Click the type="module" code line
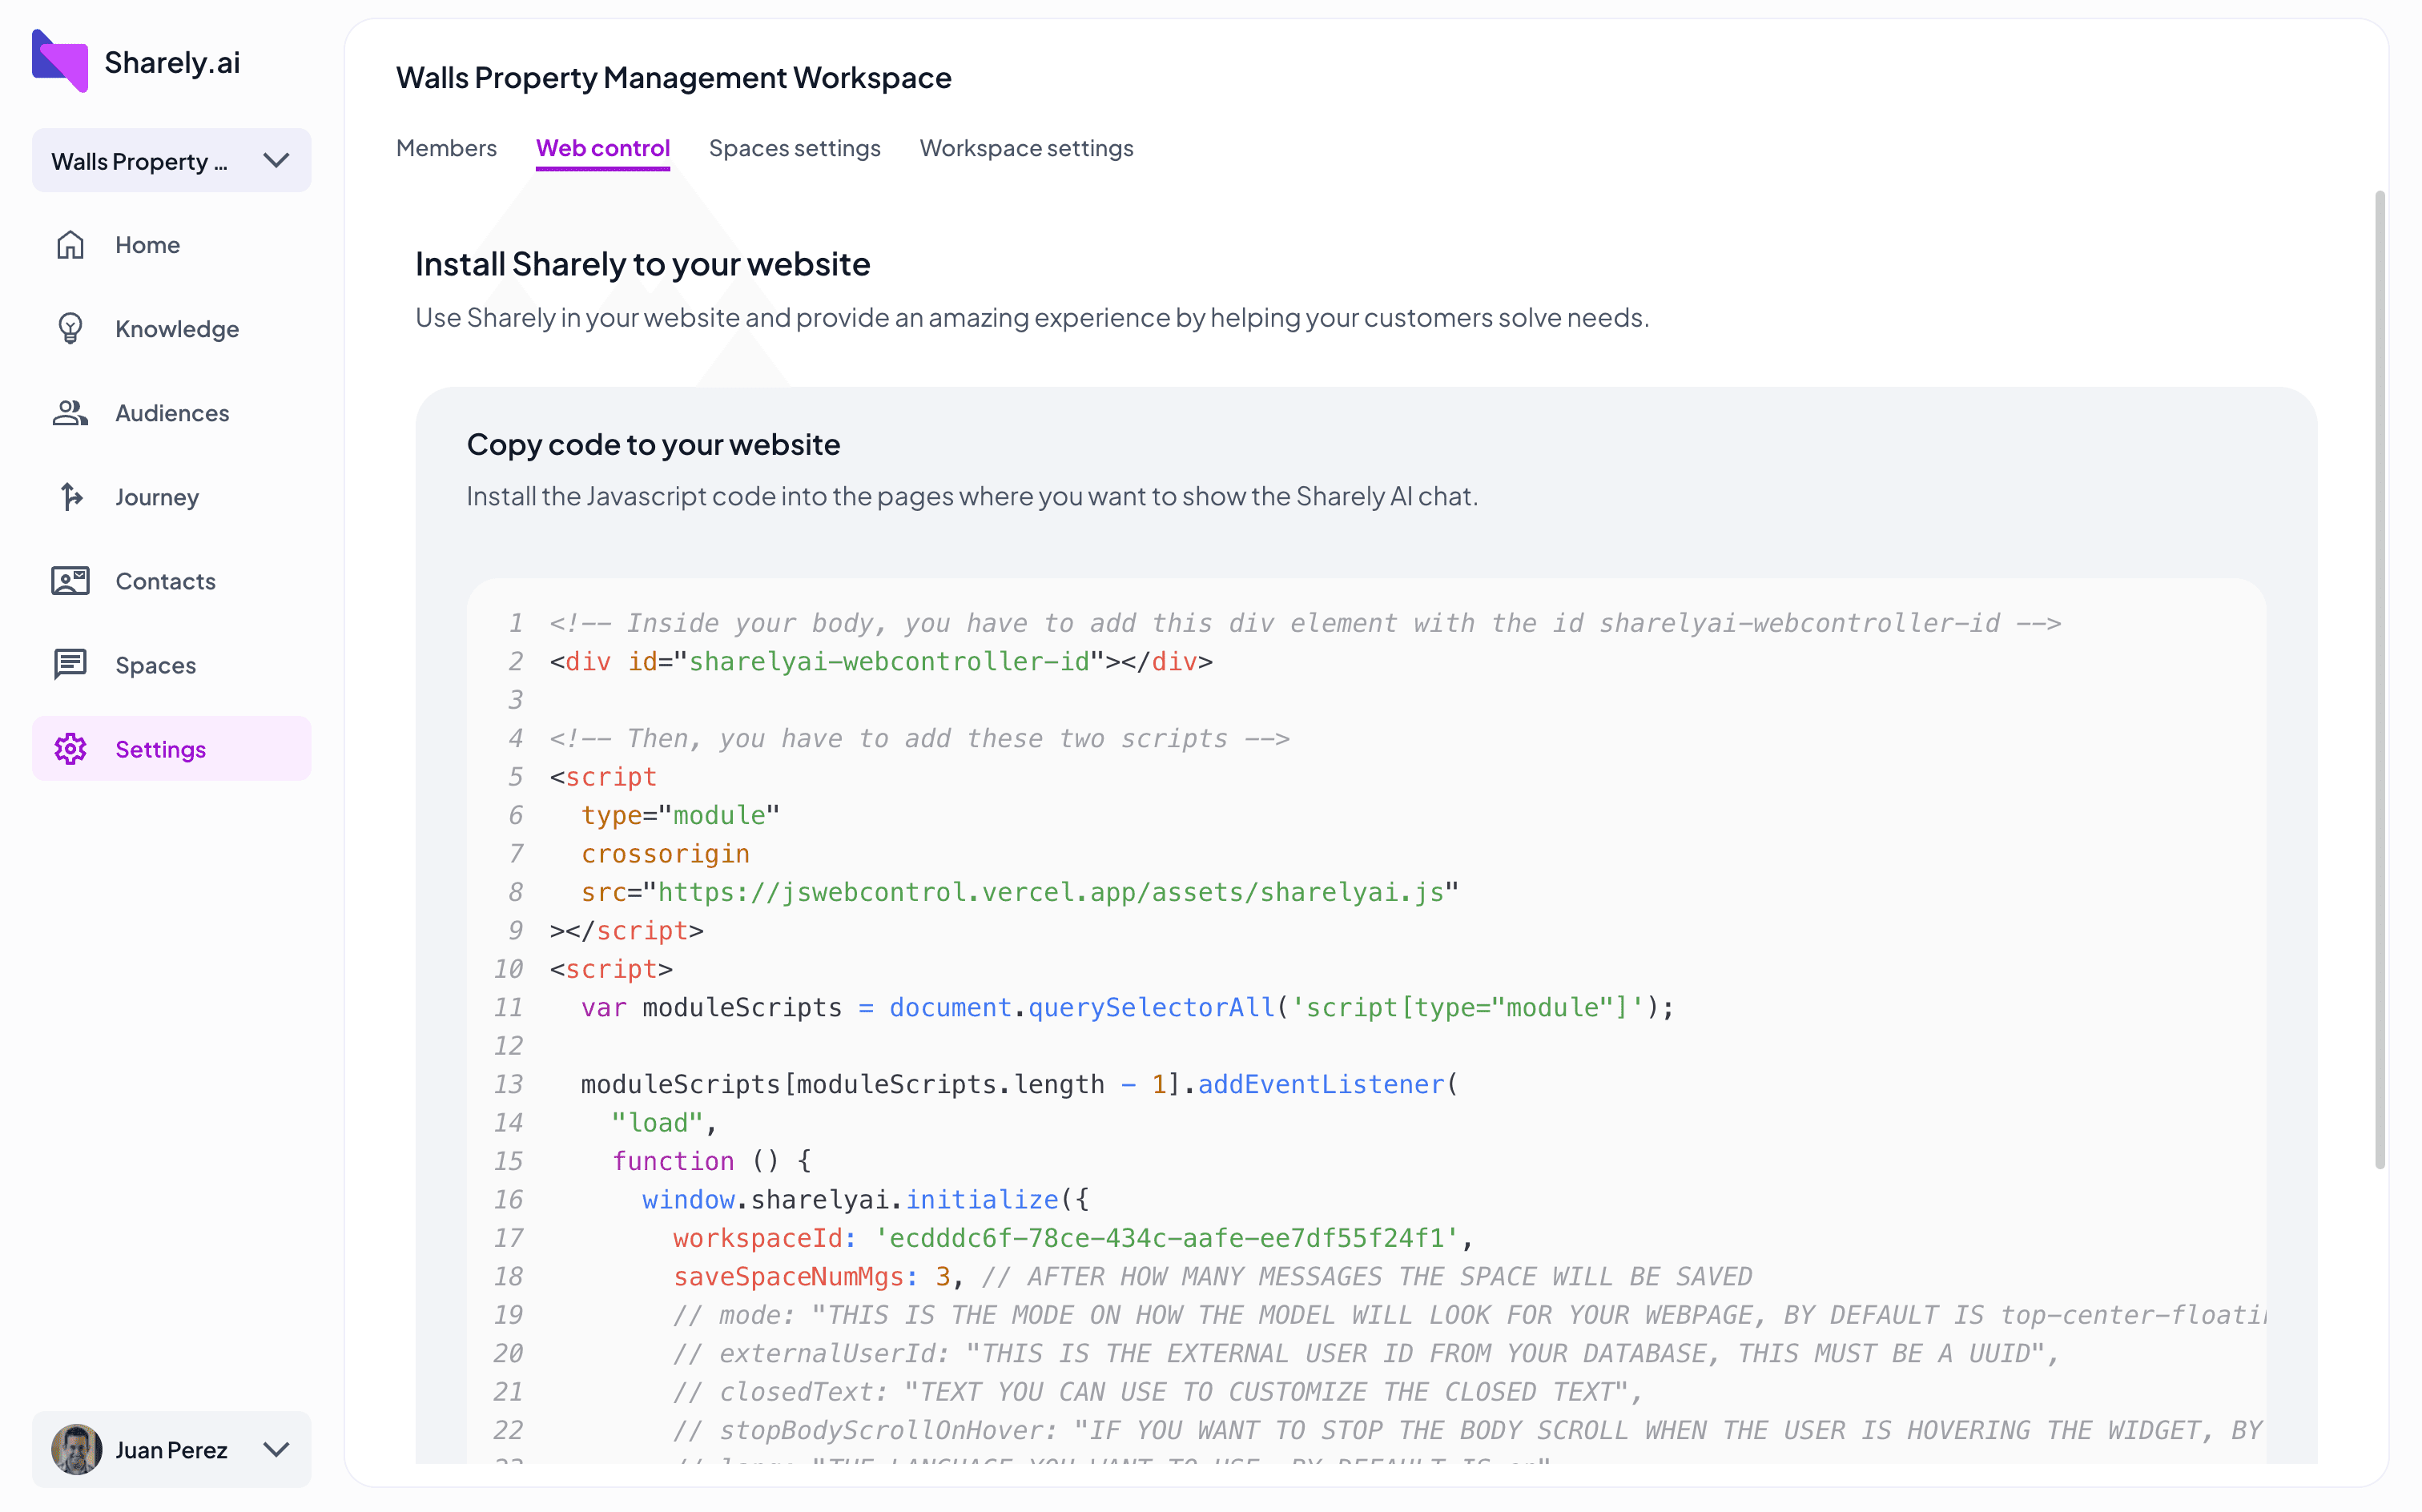This screenshot has width=2422, height=1512. pyautogui.click(x=680, y=815)
